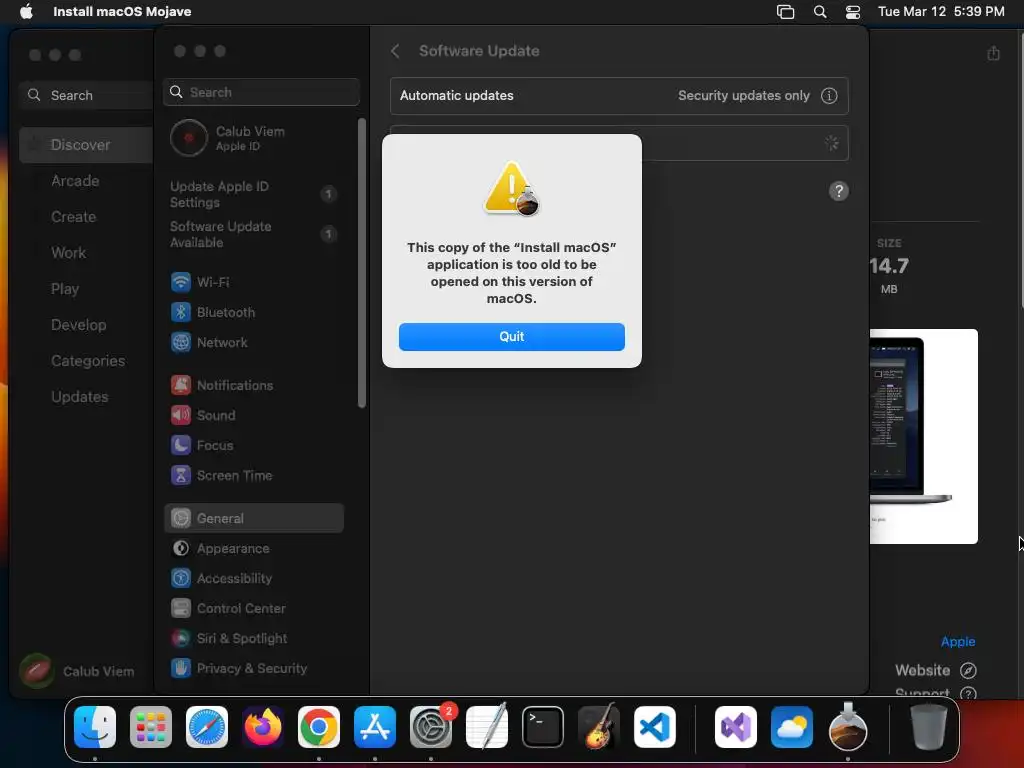Open Firefox from the Dock
This screenshot has height=768, width=1024.
point(263,727)
